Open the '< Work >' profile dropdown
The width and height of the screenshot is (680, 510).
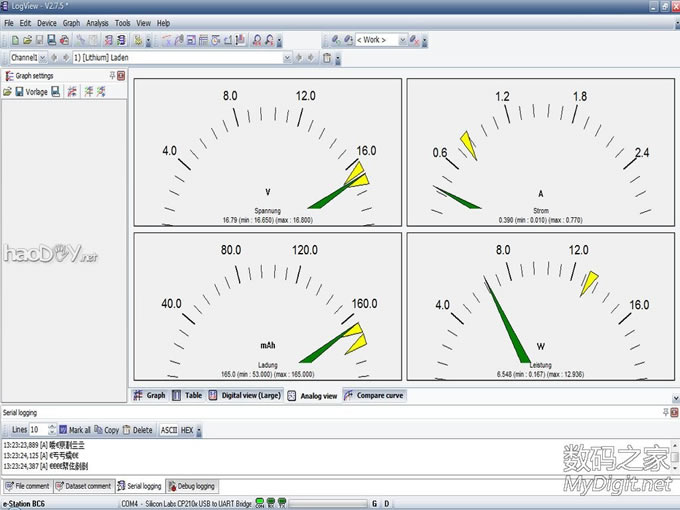pyautogui.click(x=401, y=40)
